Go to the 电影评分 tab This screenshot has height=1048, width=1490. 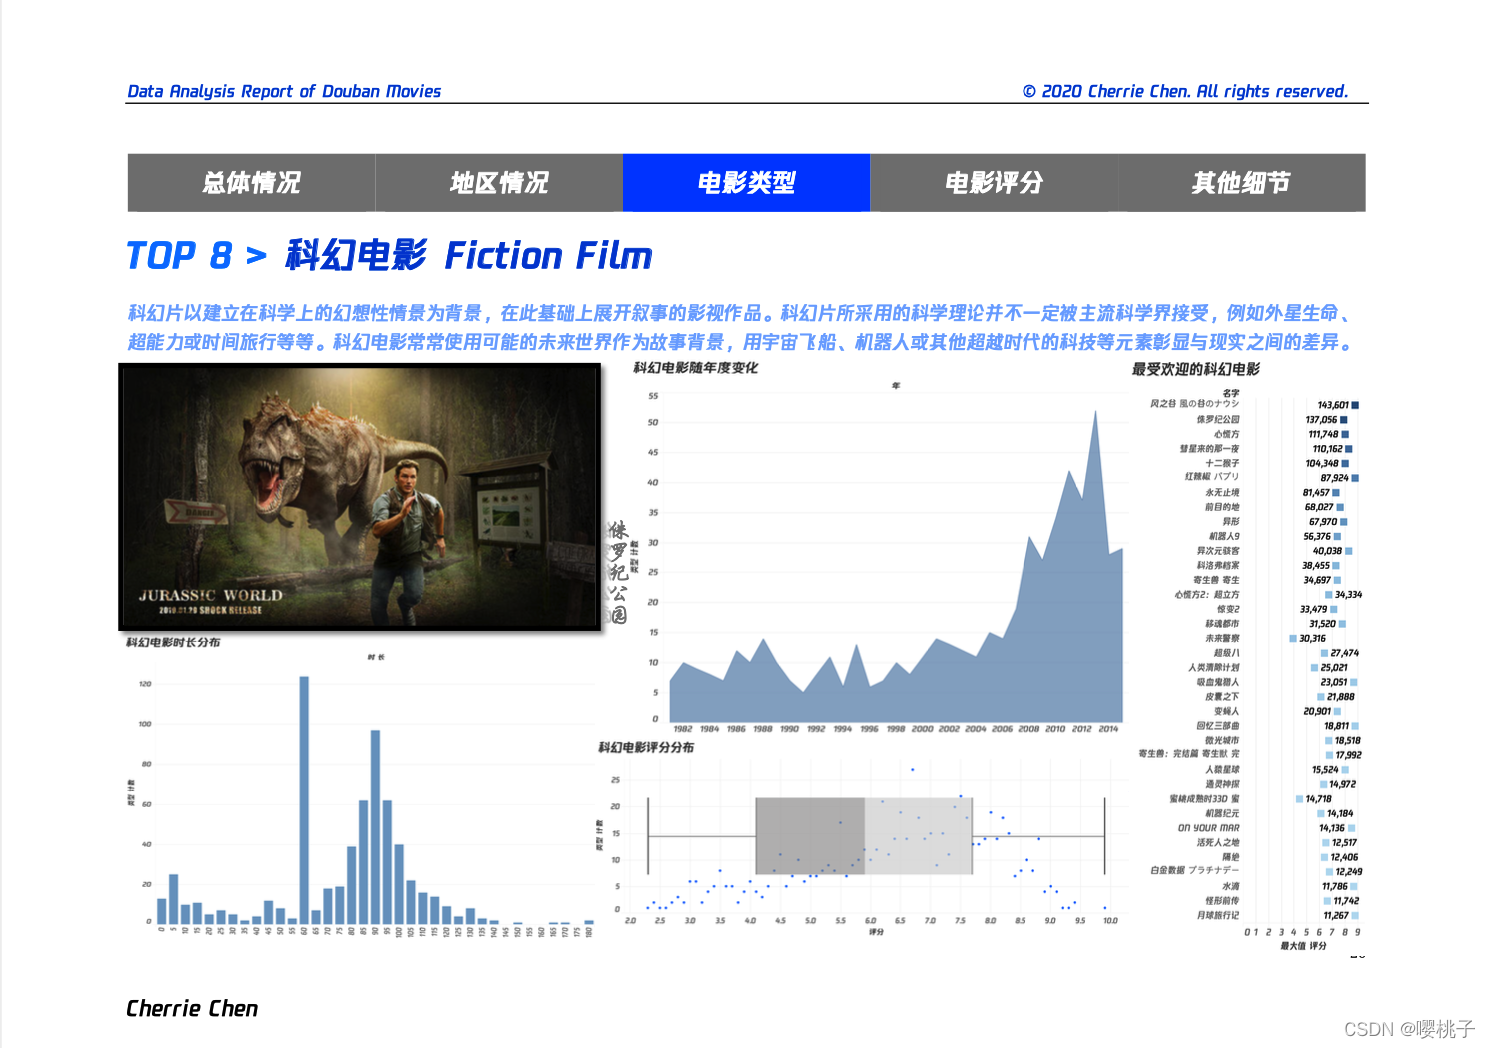coord(994,183)
